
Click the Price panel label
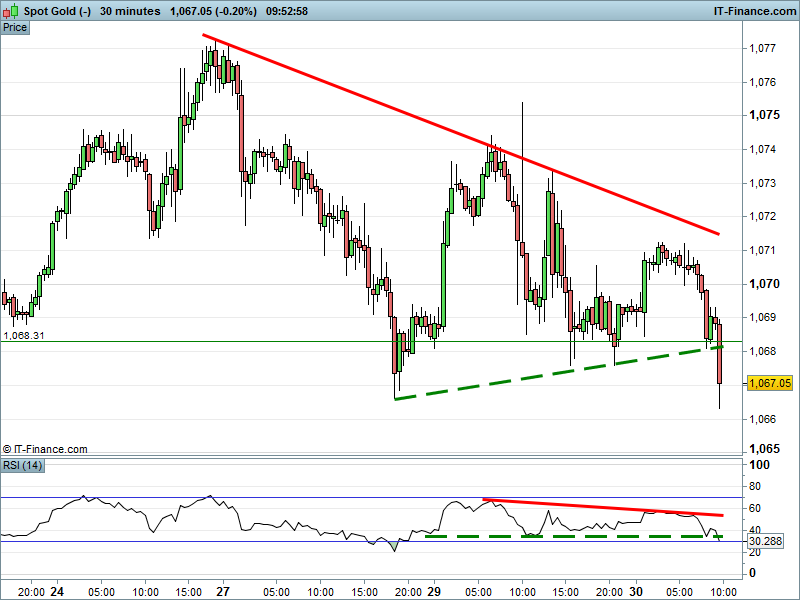(15, 27)
